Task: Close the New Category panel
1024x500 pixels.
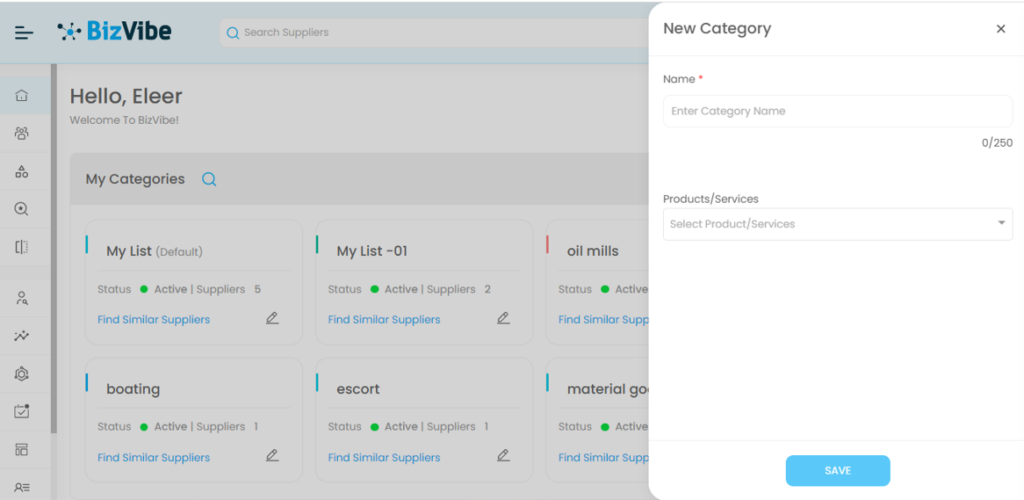Action: tap(1000, 29)
